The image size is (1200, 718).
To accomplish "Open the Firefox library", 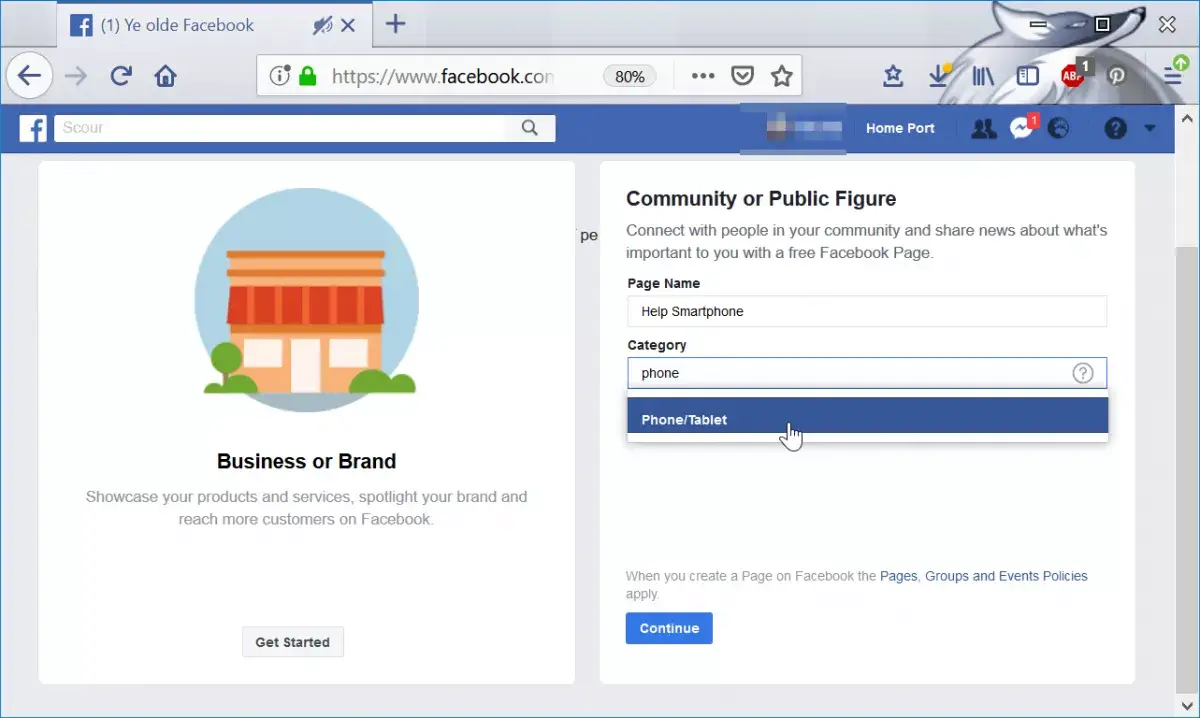I will click(x=983, y=76).
